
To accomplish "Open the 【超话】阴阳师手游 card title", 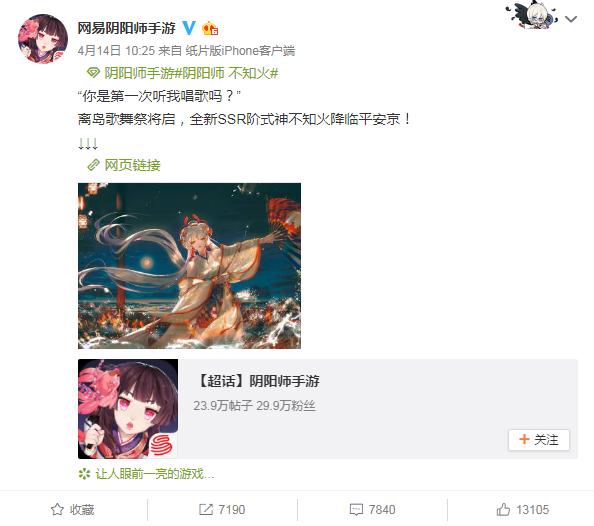I will [258, 381].
